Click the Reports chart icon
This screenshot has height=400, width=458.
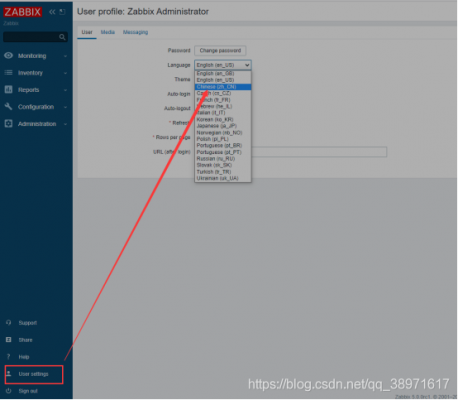[x=9, y=89]
